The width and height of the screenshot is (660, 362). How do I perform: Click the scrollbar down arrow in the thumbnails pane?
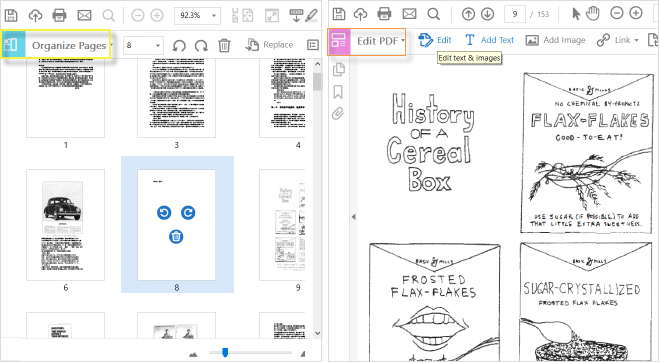tap(317, 333)
